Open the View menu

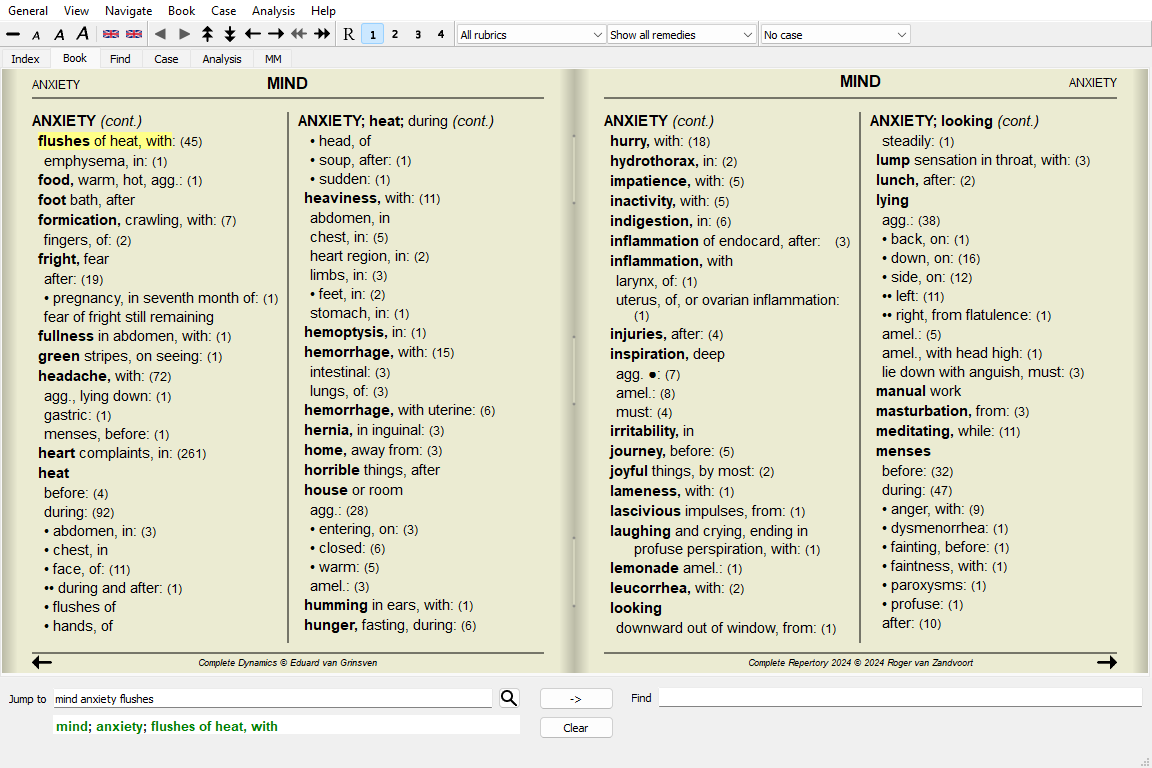coord(76,10)
